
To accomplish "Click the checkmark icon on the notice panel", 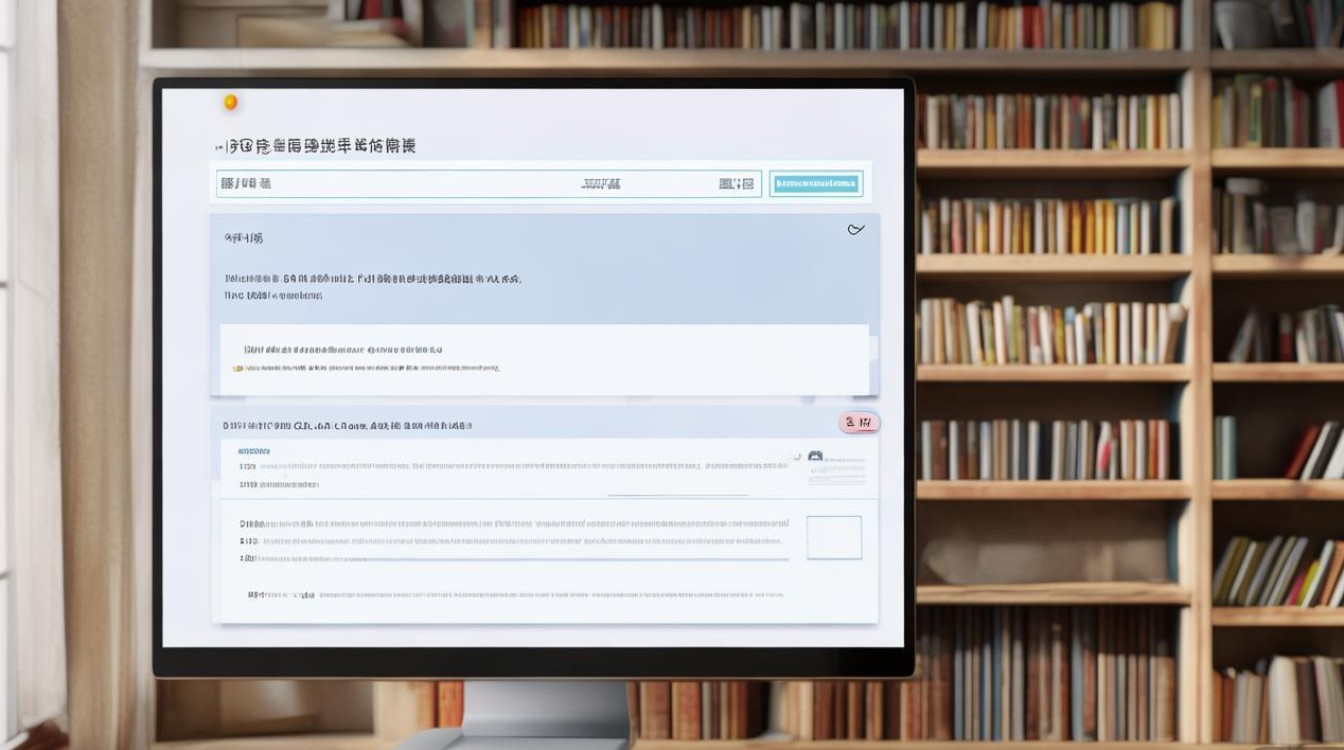I will [856, 230].
